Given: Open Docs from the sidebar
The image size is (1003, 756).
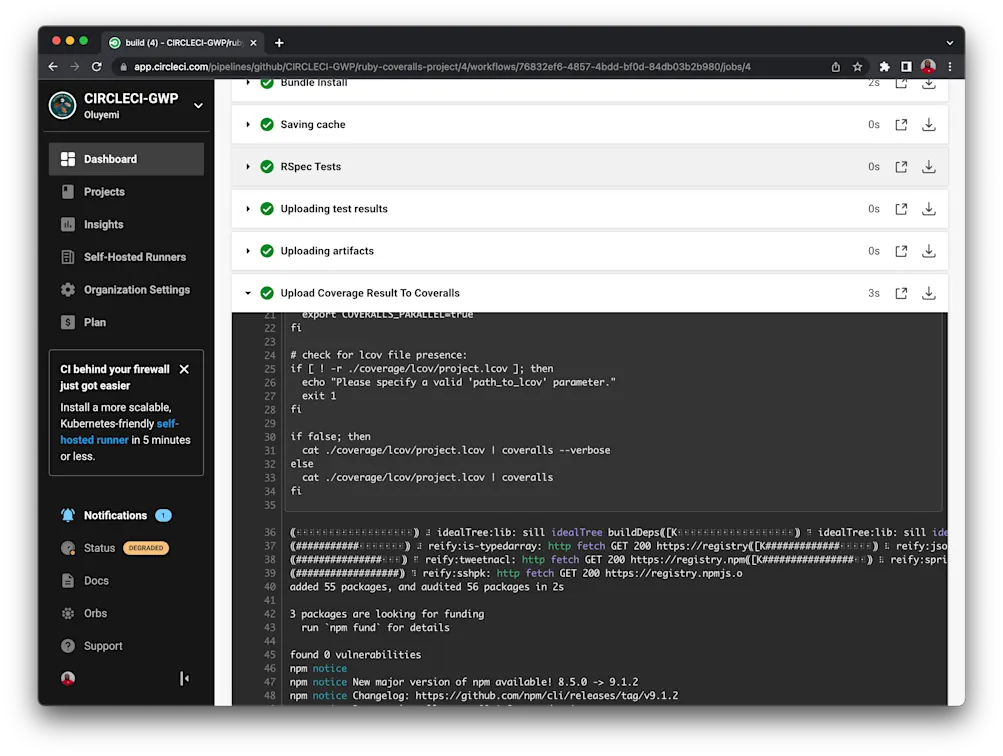Looking at the screenshot, I should pos(96,581).
